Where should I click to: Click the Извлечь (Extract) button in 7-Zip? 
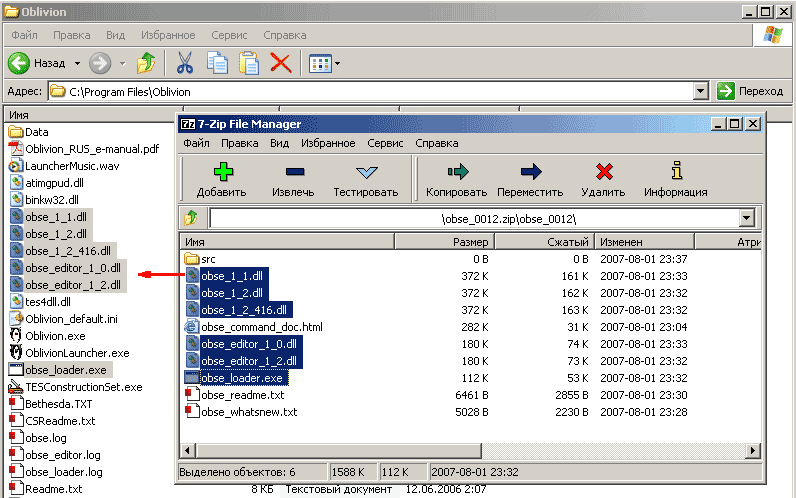coord(293,180)
